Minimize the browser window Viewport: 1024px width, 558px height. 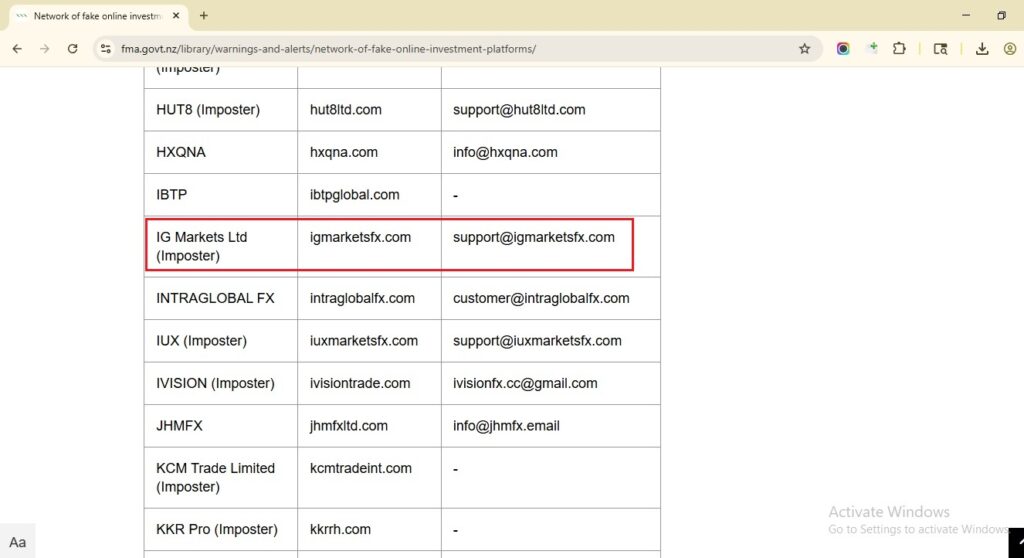pyautogui.click(x=966, y=15)
